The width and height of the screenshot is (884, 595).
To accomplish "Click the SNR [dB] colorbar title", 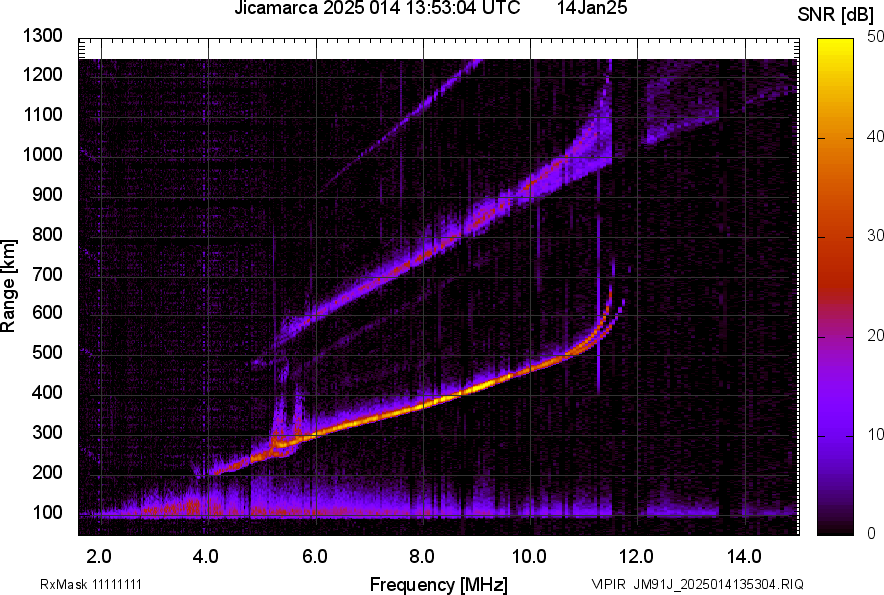I will click(x=836, y=15).
